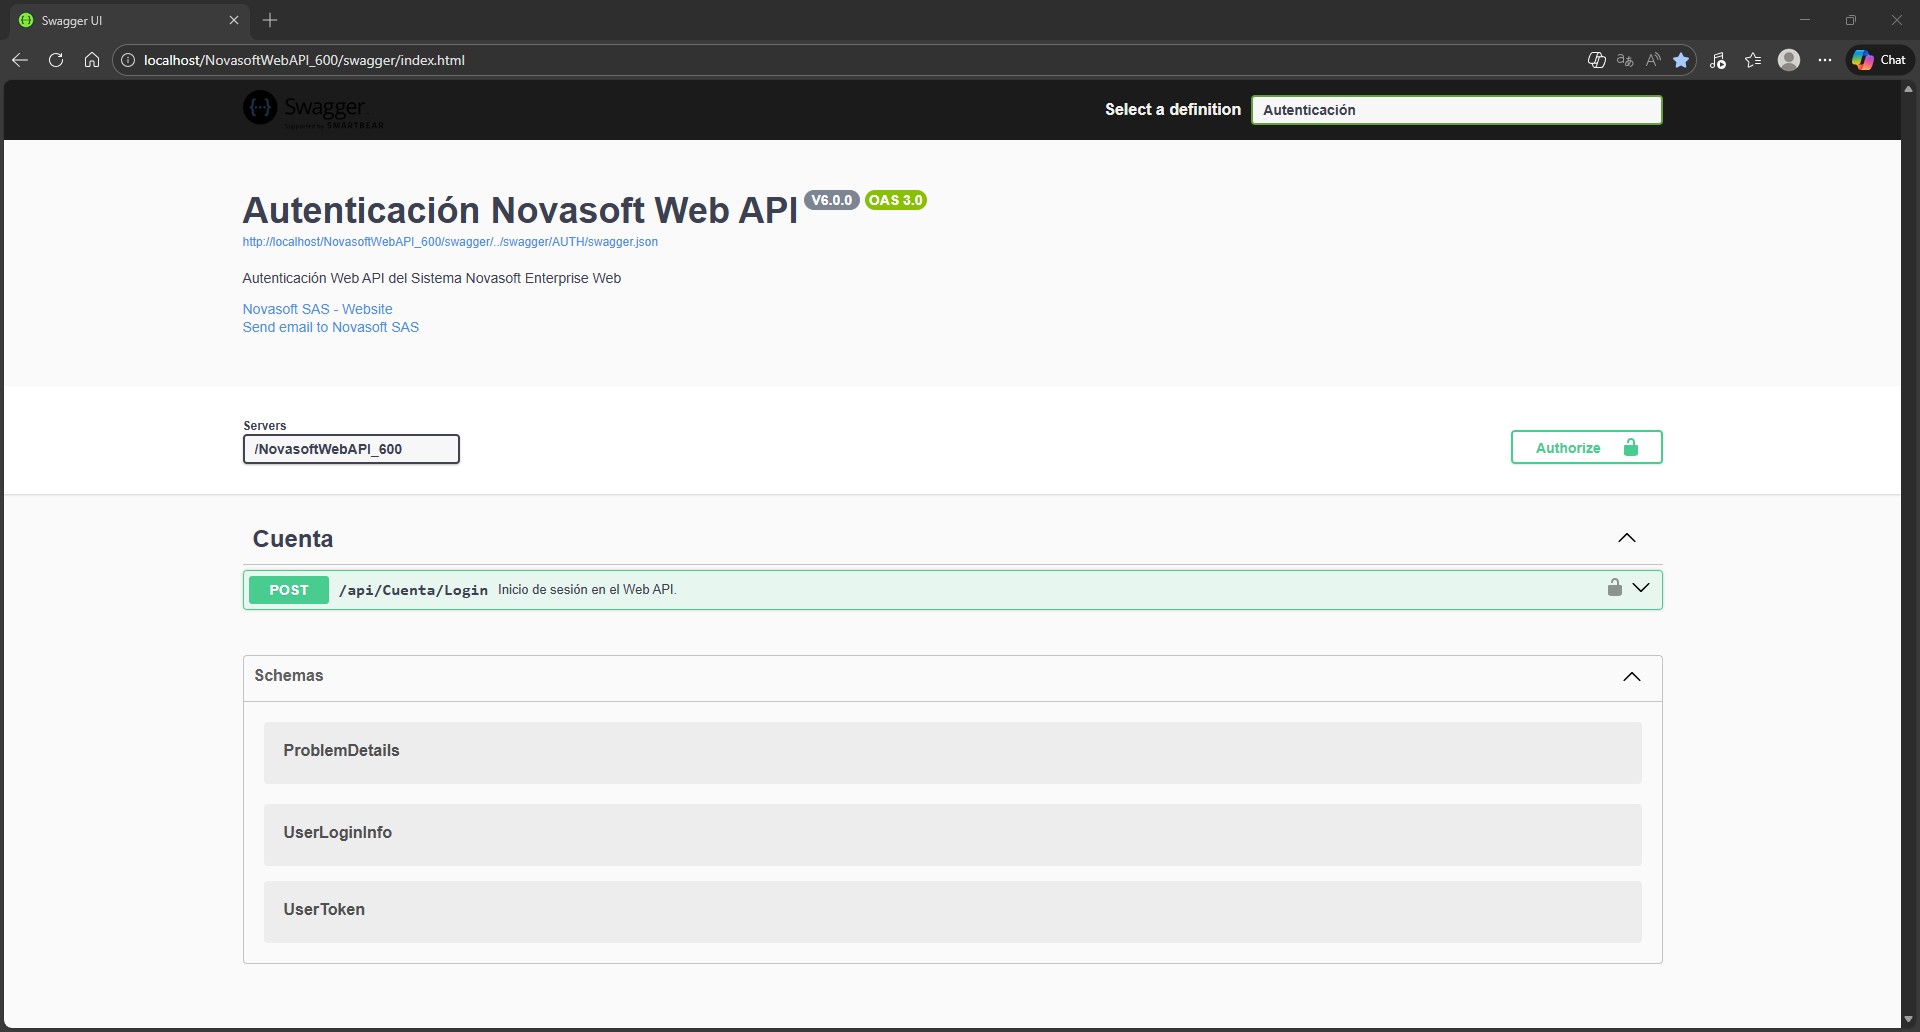This screenshot has width=1920, height=1032.
Task: Open the swagger.json URL link
Action: coord(450,242)
